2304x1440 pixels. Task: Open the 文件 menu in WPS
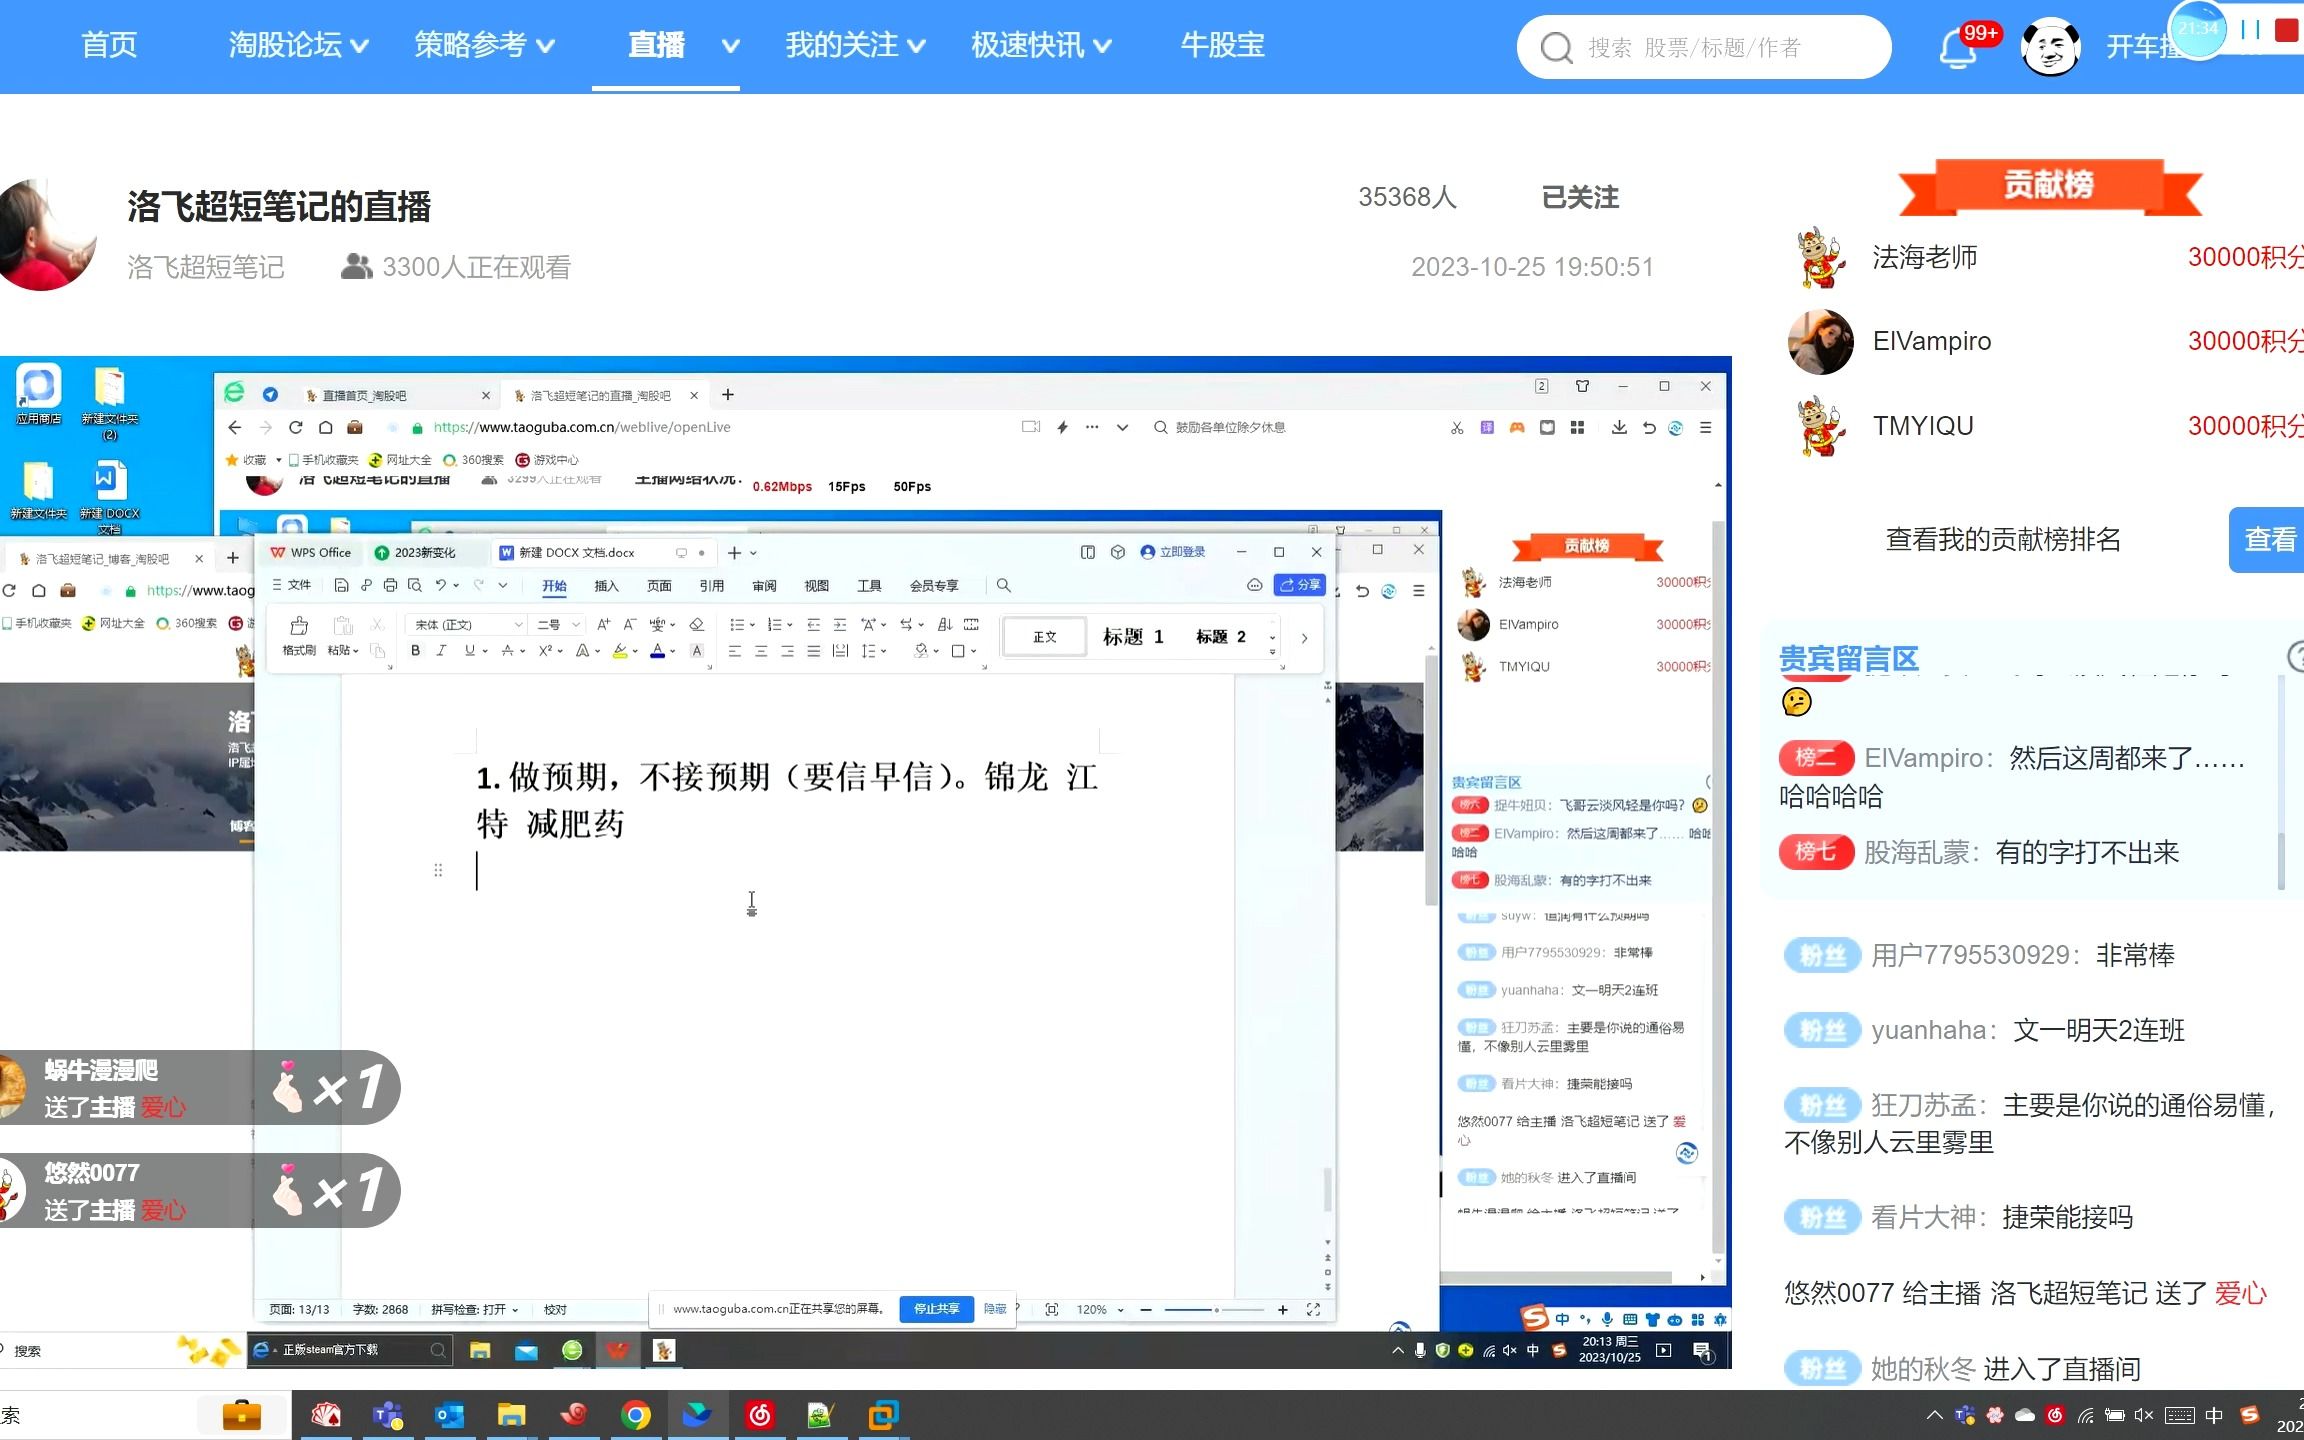coord(291,585)
